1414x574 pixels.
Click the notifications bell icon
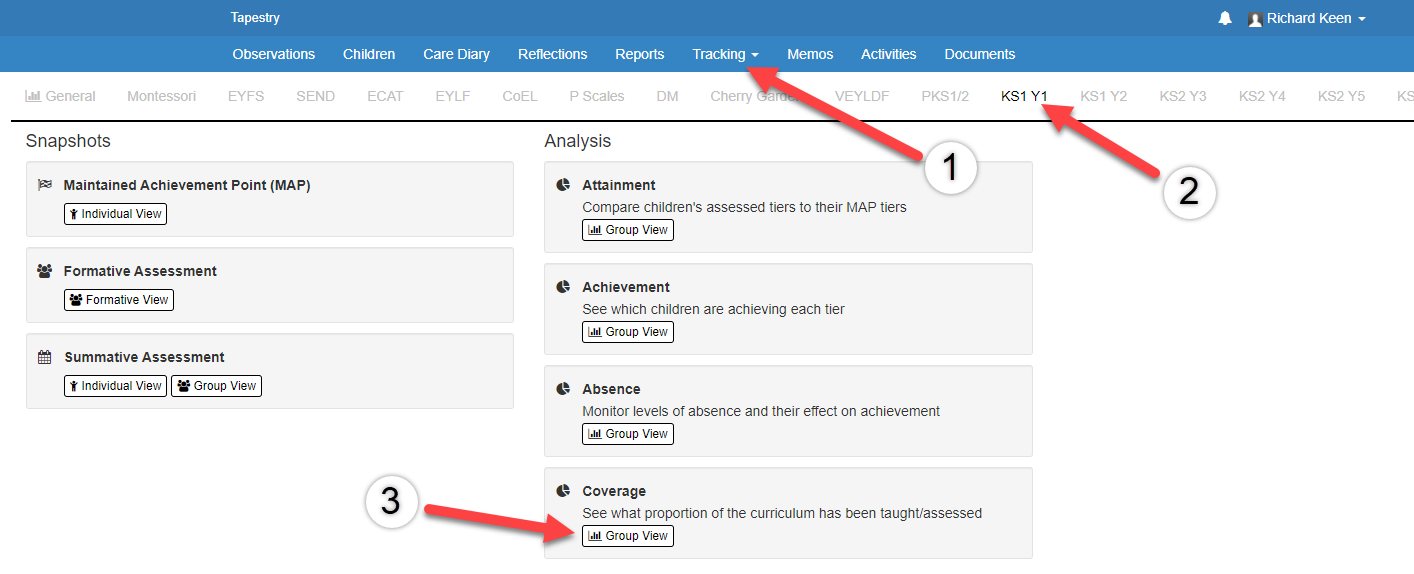pos(1225,19)
